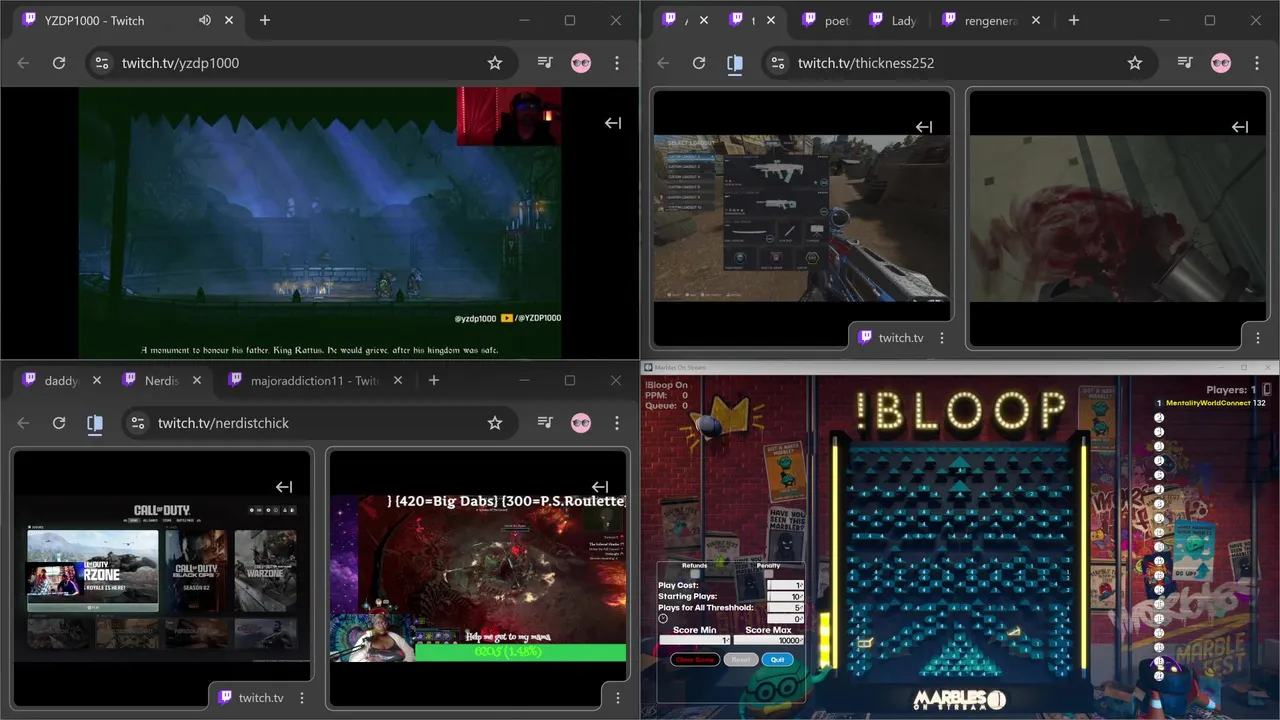Screen dimensions: 1280x720
Task: Open a new tab in YZDP1000 window
Action: 264,20
